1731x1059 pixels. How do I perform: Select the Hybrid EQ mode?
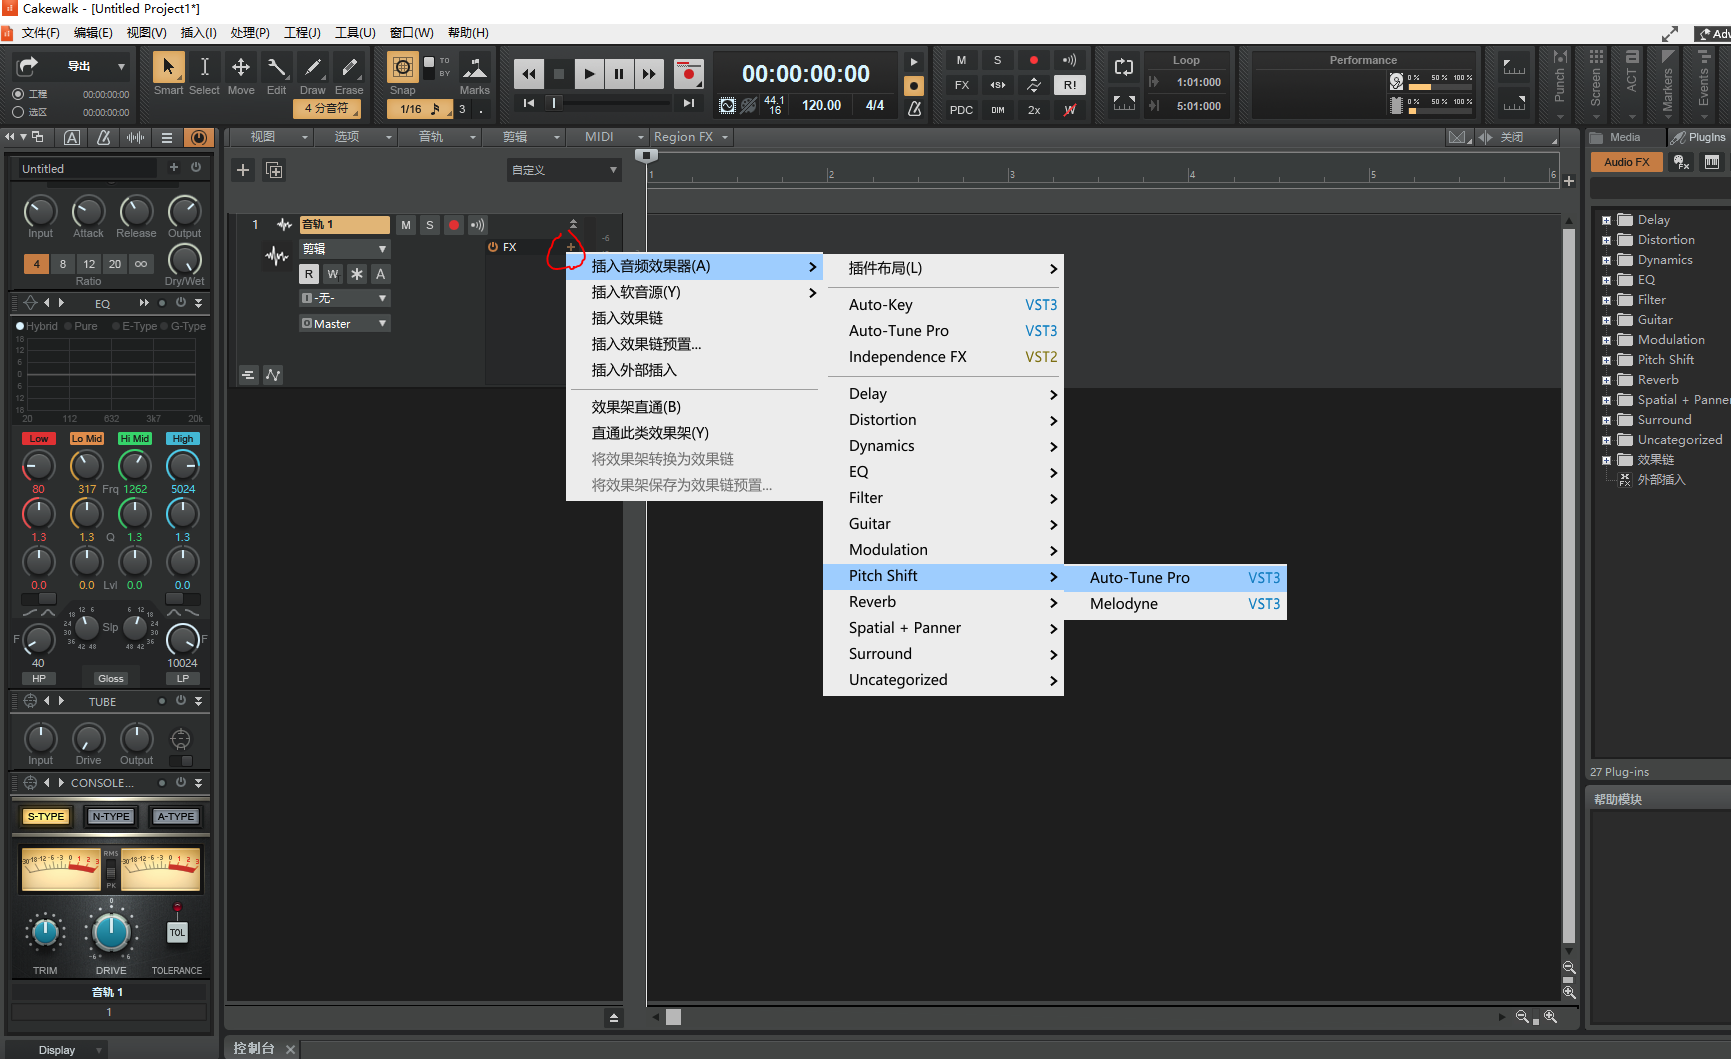[x=37, y=326]
